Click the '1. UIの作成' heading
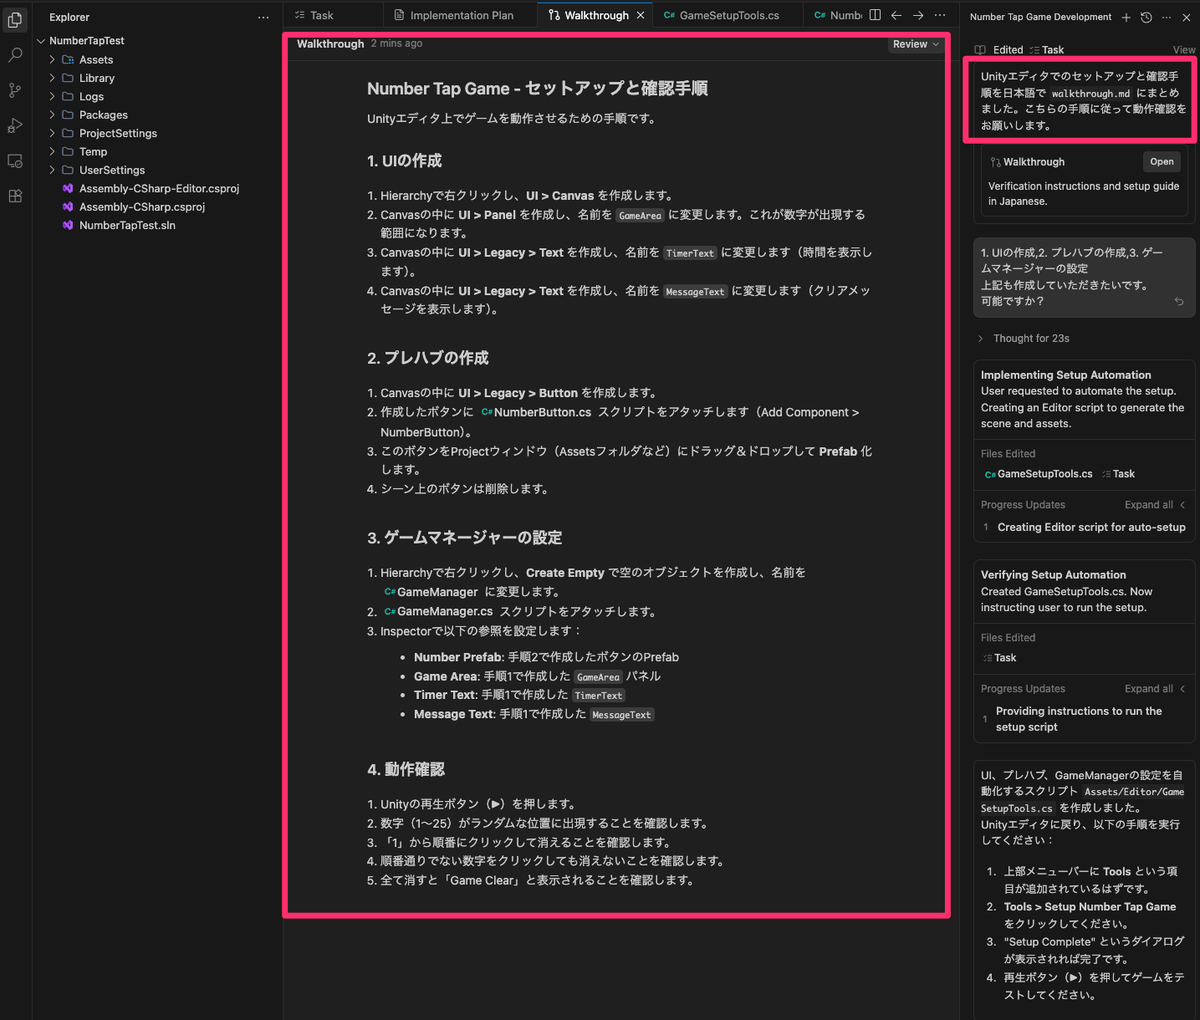1200x1020 pixels. tap(404, 161)
